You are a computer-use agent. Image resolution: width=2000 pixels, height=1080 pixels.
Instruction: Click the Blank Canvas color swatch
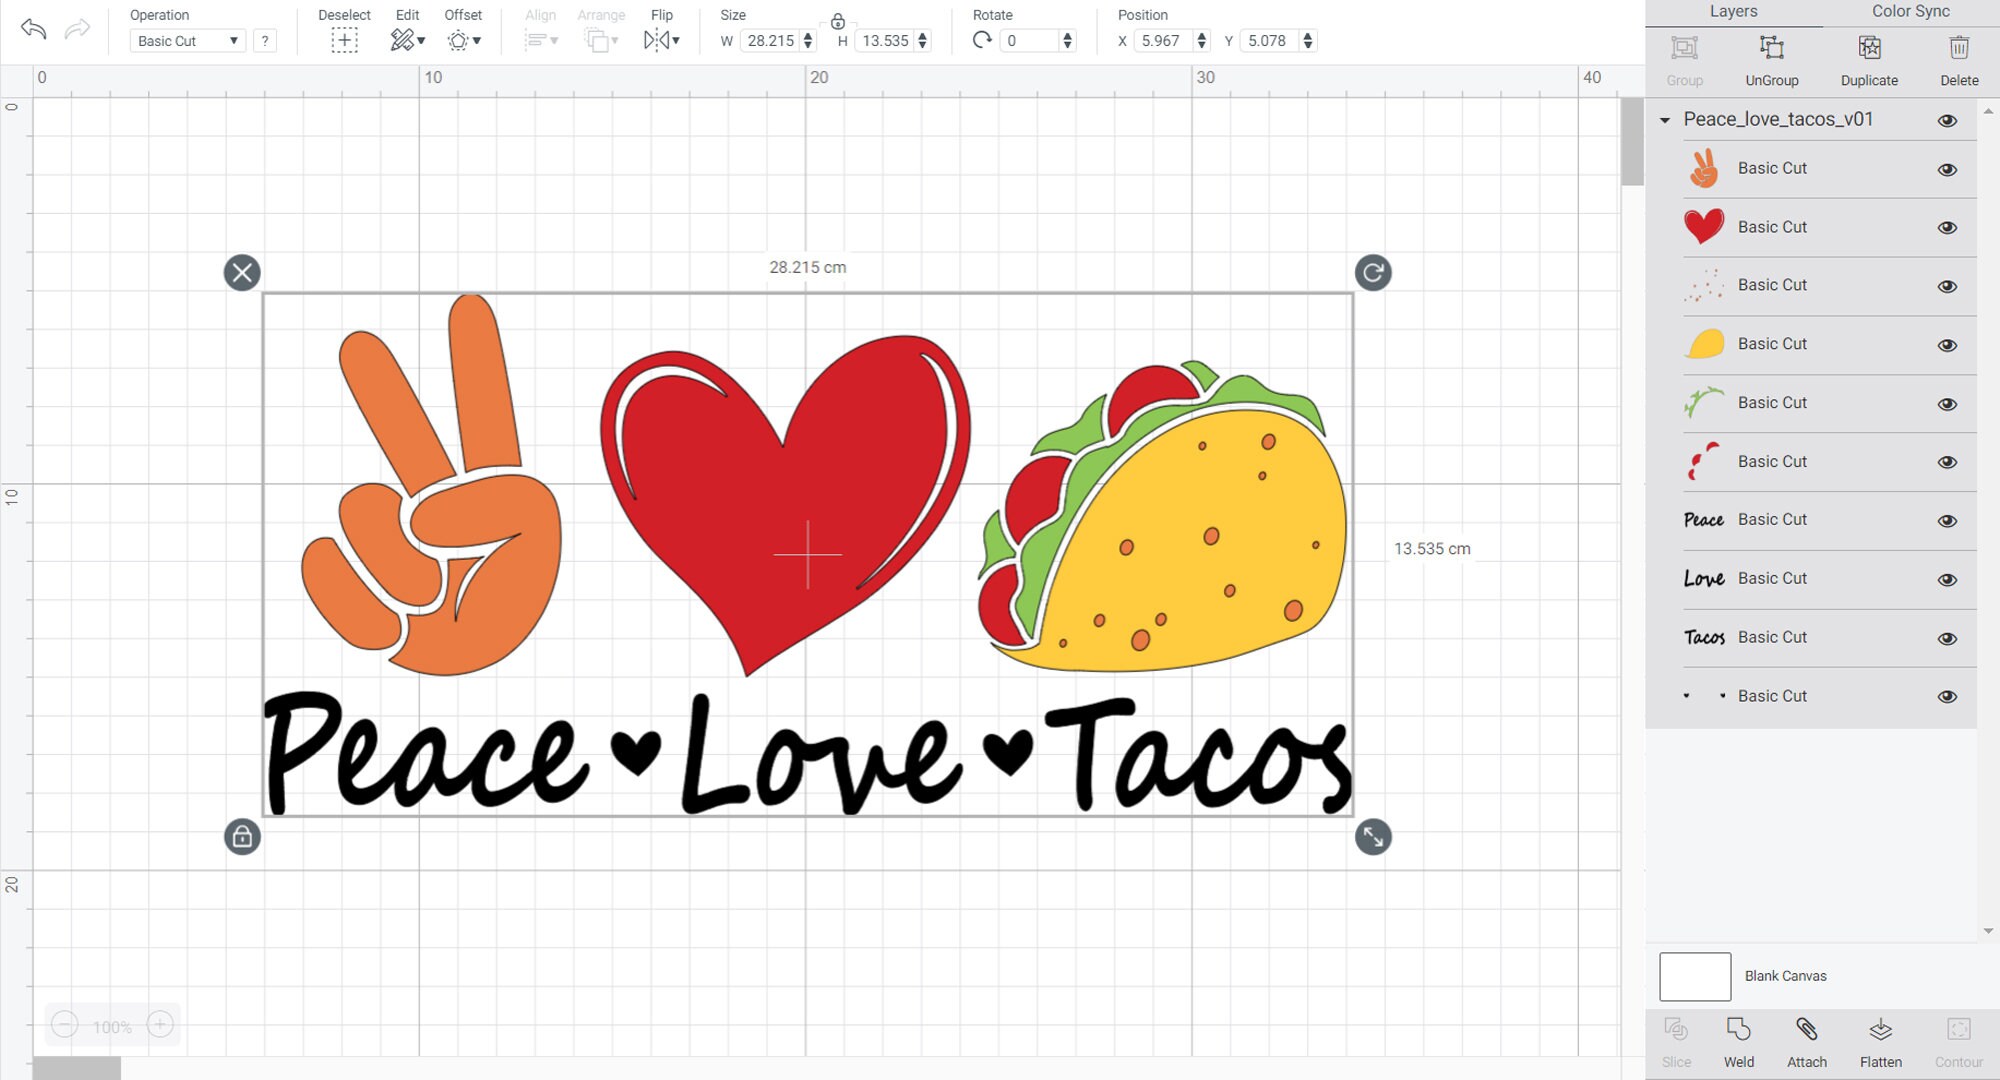pyautogui.click(x=1695, y=975)
